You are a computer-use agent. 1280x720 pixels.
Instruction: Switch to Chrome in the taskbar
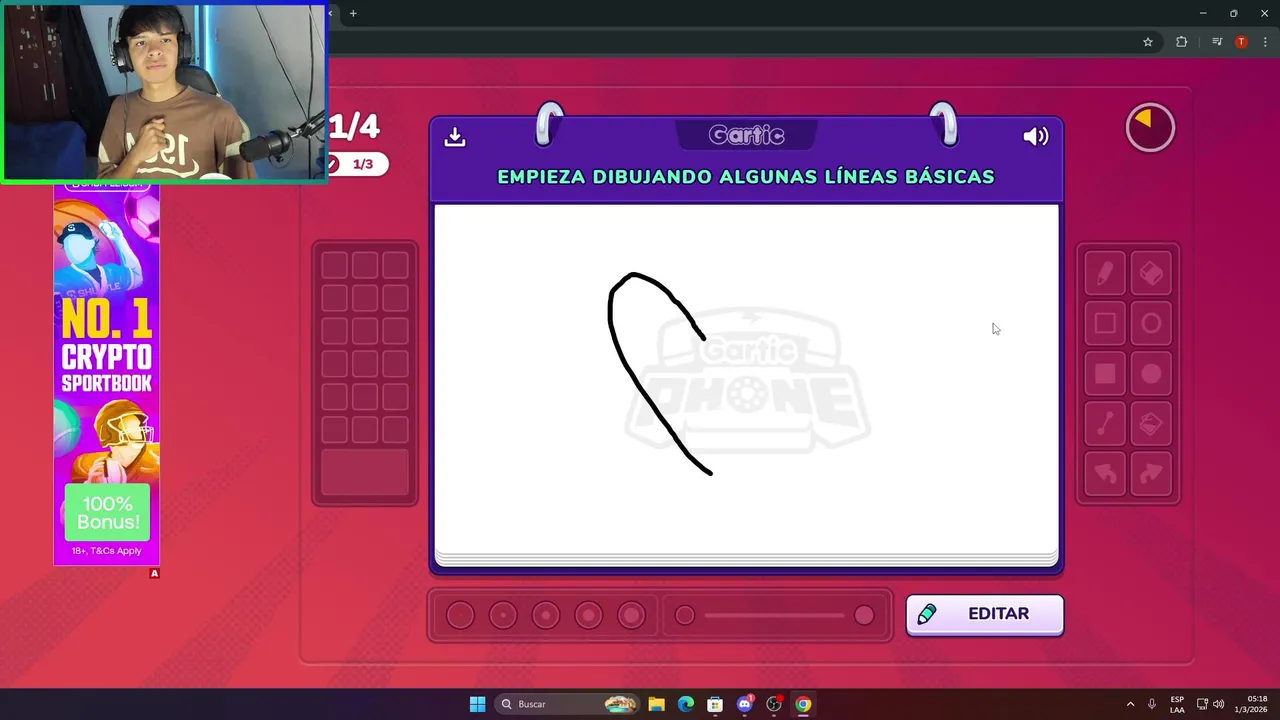tap(803, 704)
